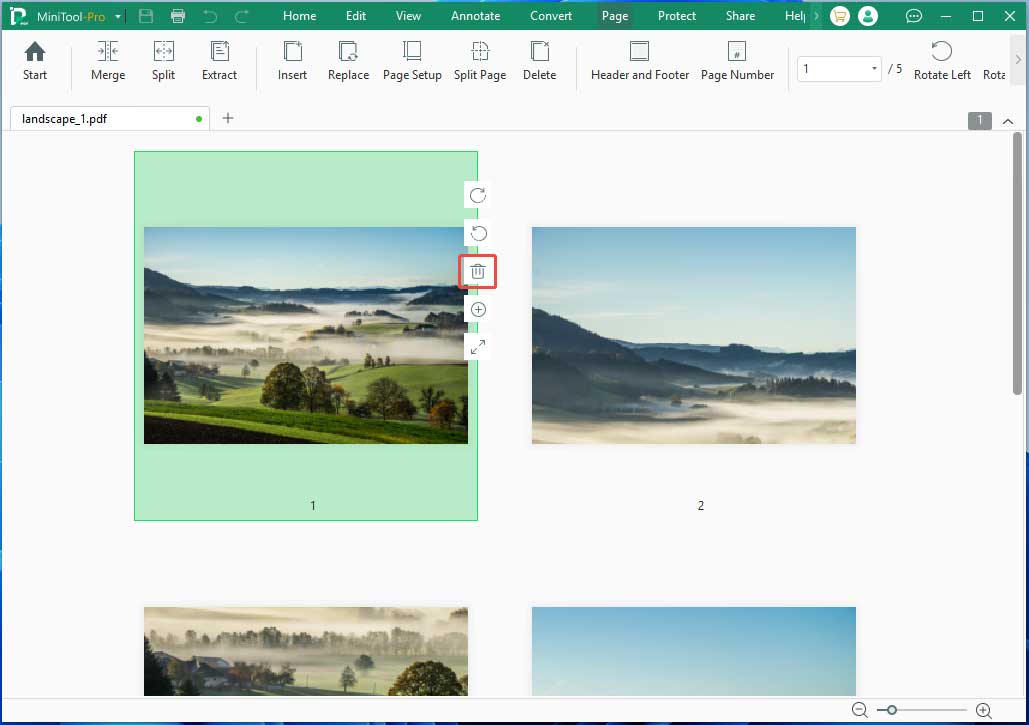The width and height of the screenshot is (1029, 725).
Task: Click the Redo arrow
Action: (242, 16)
